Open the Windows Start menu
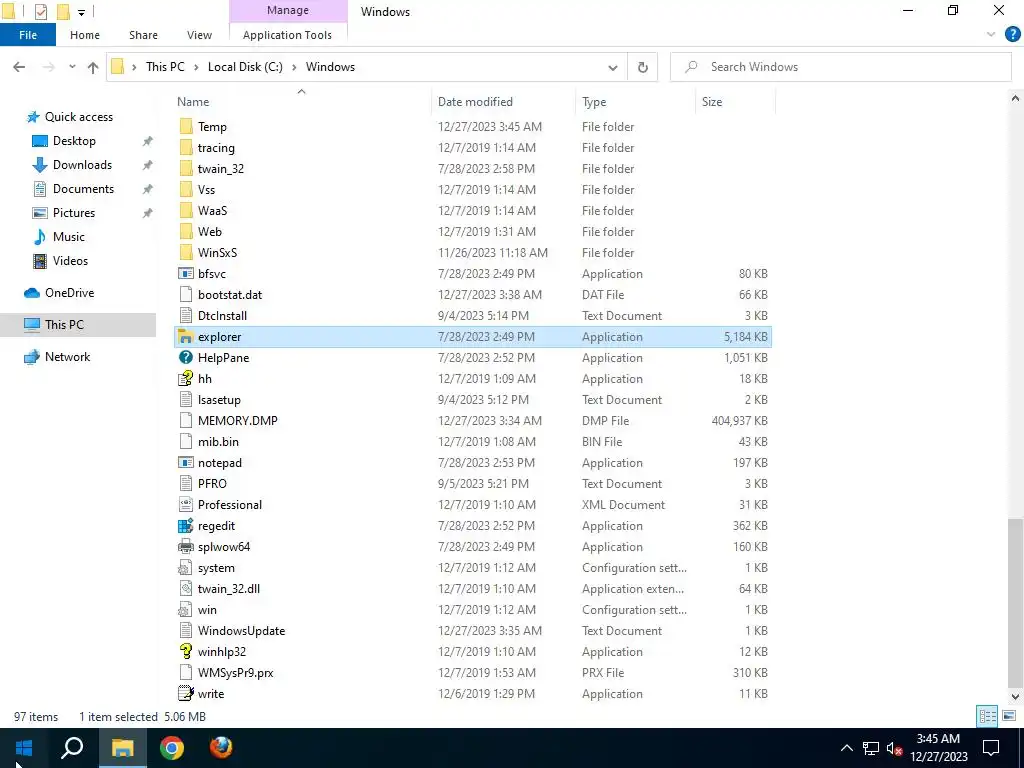Image resolution: width=1024 pixels, height=768 pixels. pos(24,748)
